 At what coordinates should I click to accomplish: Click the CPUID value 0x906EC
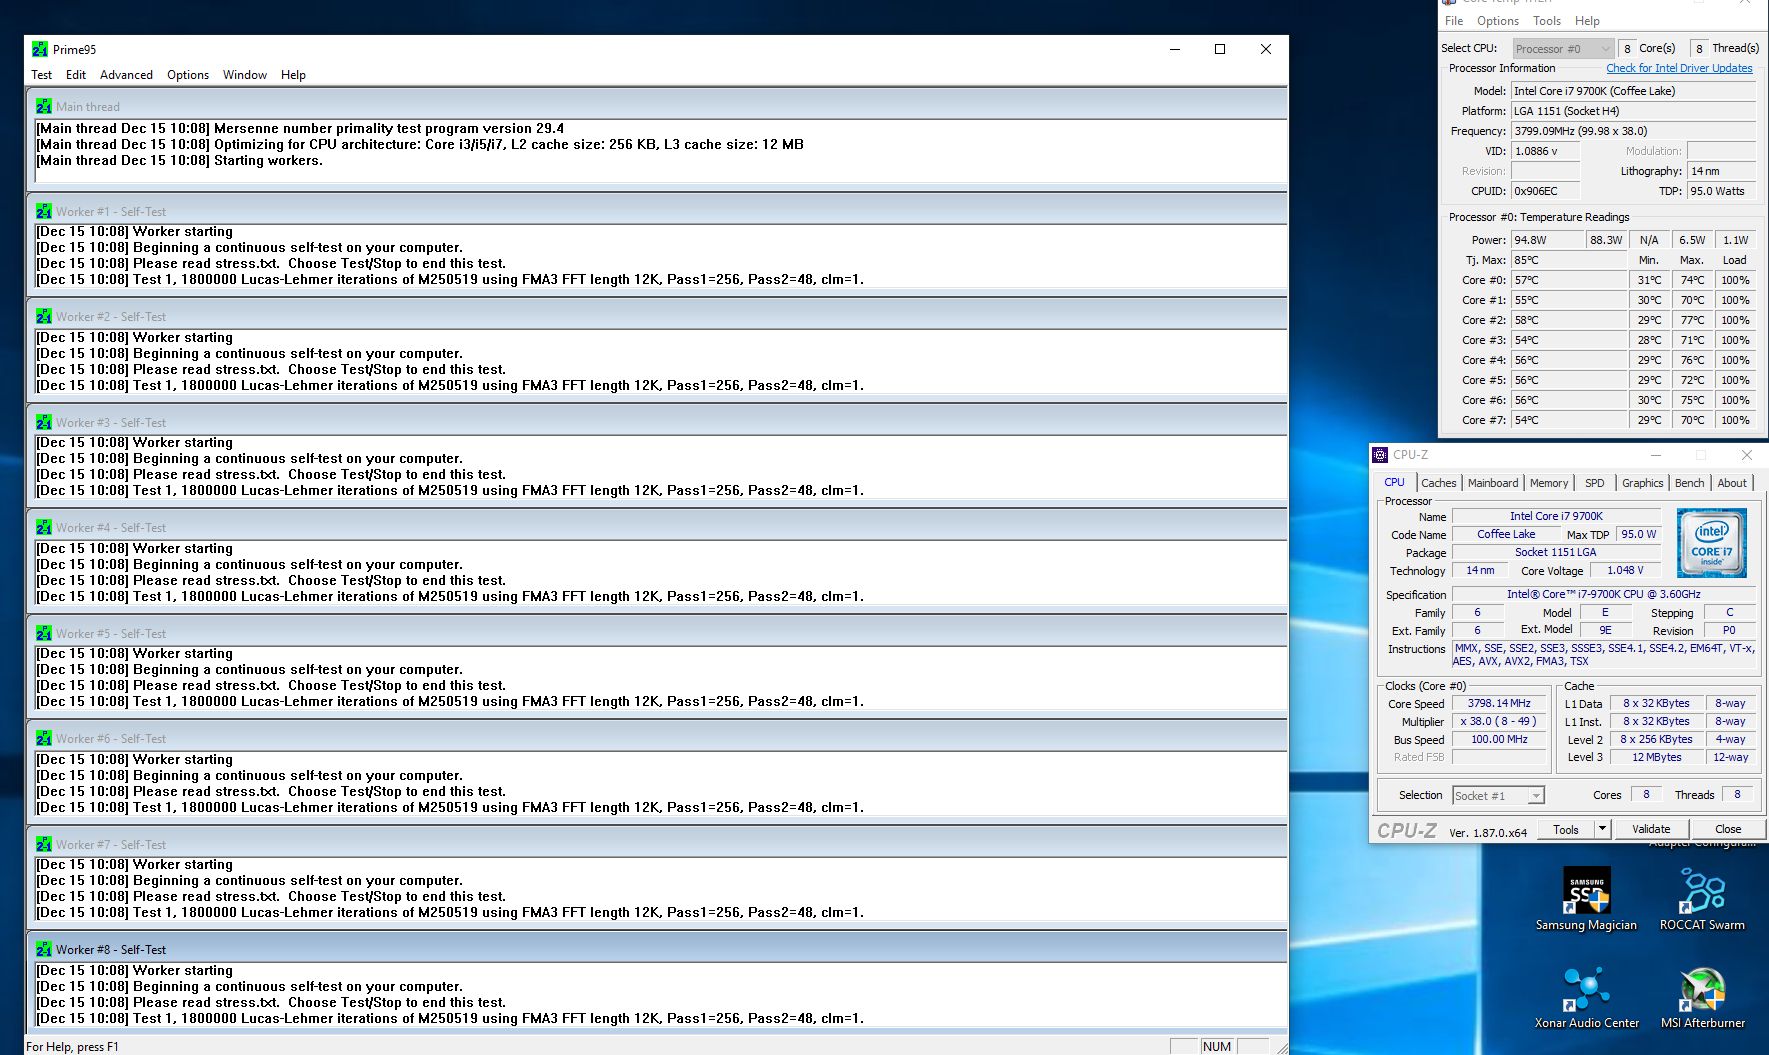pos(1545,191)
